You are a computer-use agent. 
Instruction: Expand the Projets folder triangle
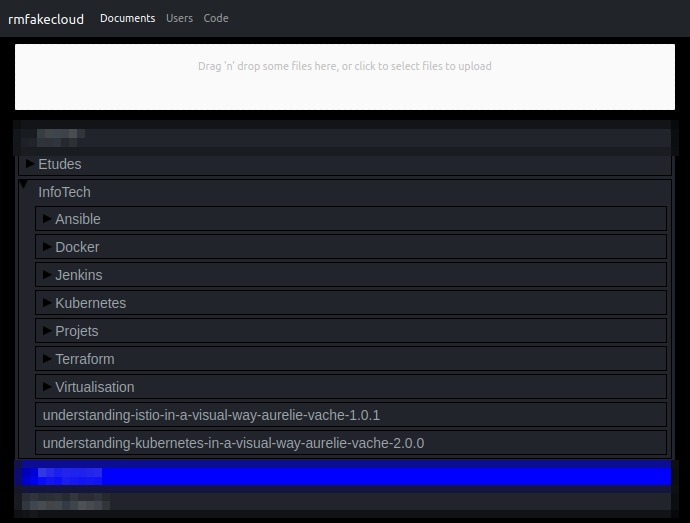click(x=47, y=331)
